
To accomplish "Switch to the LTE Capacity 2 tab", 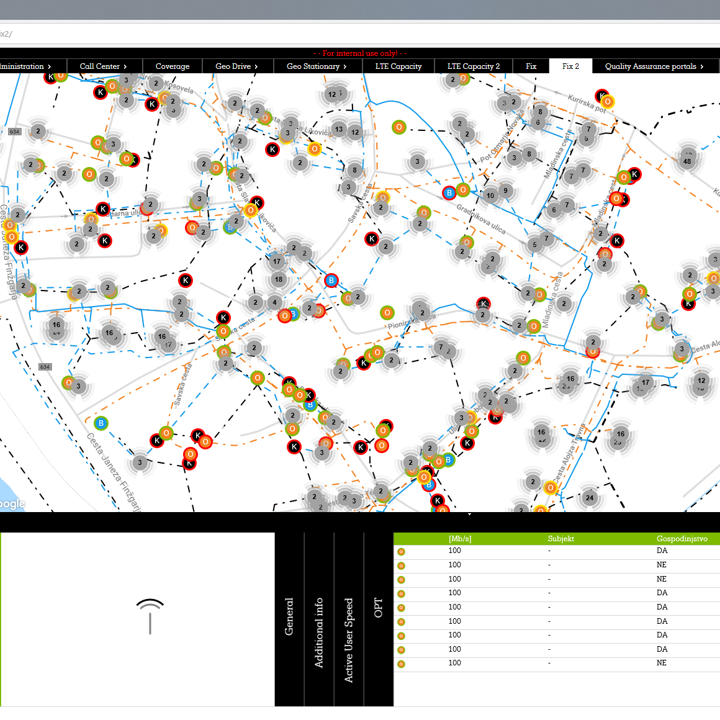I will click(473, 66).
